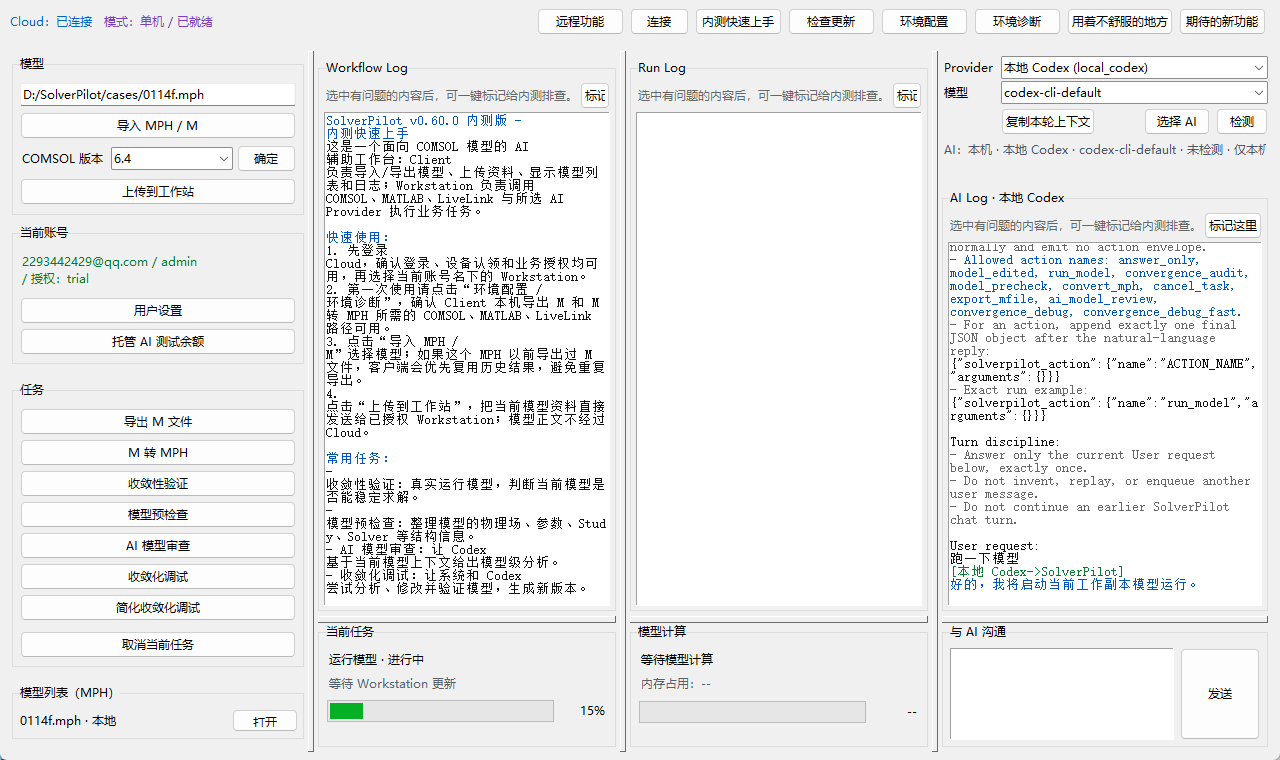Click 上传到工作站 button

(158, 191)
